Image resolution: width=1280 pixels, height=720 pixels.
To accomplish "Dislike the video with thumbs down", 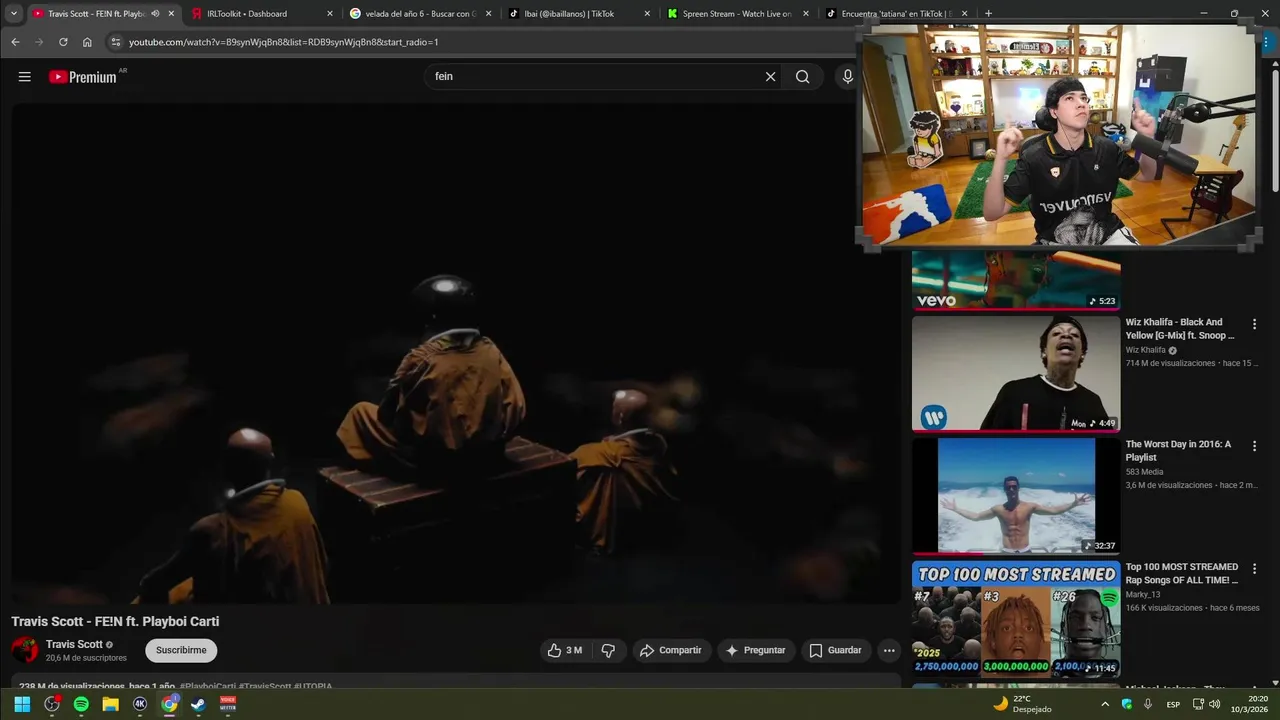I will pyautogui.click(x=608, y=650).
